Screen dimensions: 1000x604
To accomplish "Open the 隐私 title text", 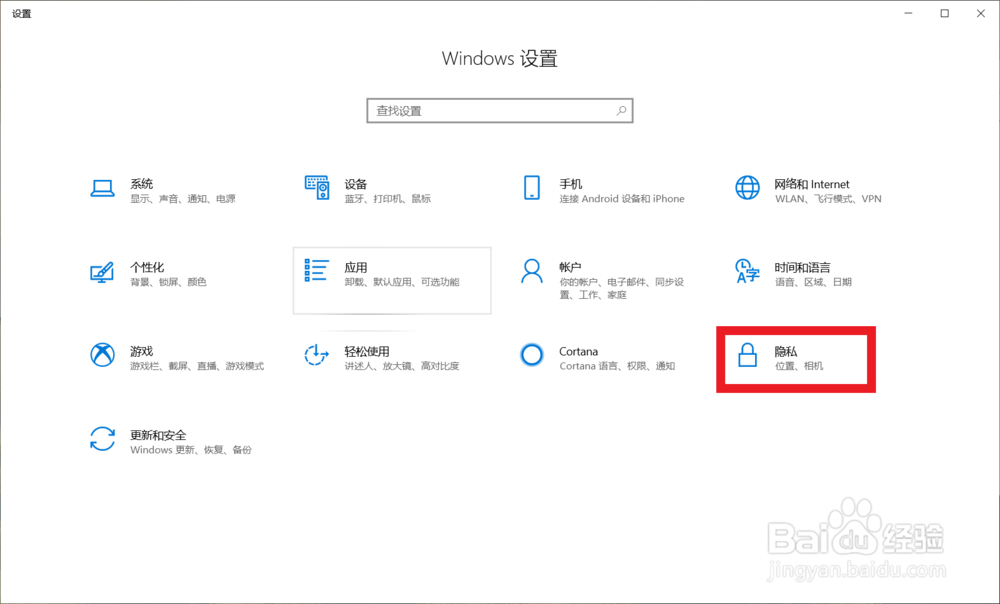I will 786,351.
